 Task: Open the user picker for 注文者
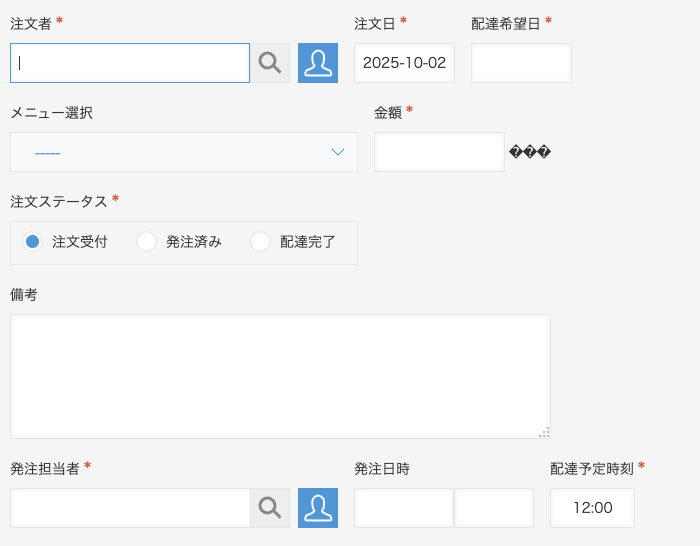(x=318, y=63)
